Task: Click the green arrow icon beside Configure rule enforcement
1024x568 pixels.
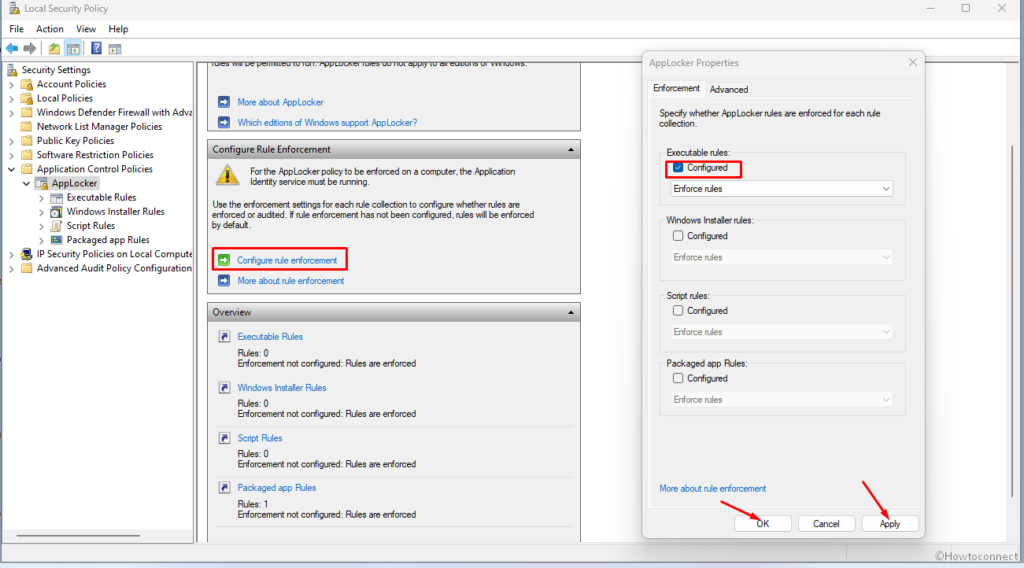Action: (224, 260)
